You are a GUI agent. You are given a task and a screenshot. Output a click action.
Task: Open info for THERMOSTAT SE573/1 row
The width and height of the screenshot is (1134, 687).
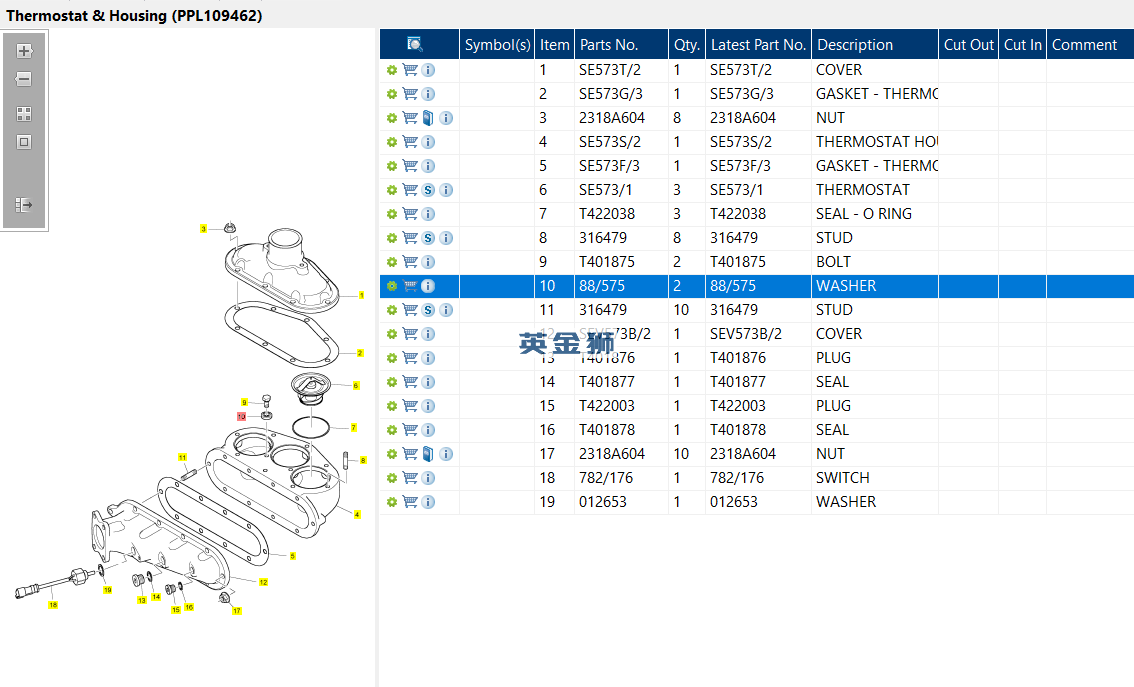click(x=446, y=190)
